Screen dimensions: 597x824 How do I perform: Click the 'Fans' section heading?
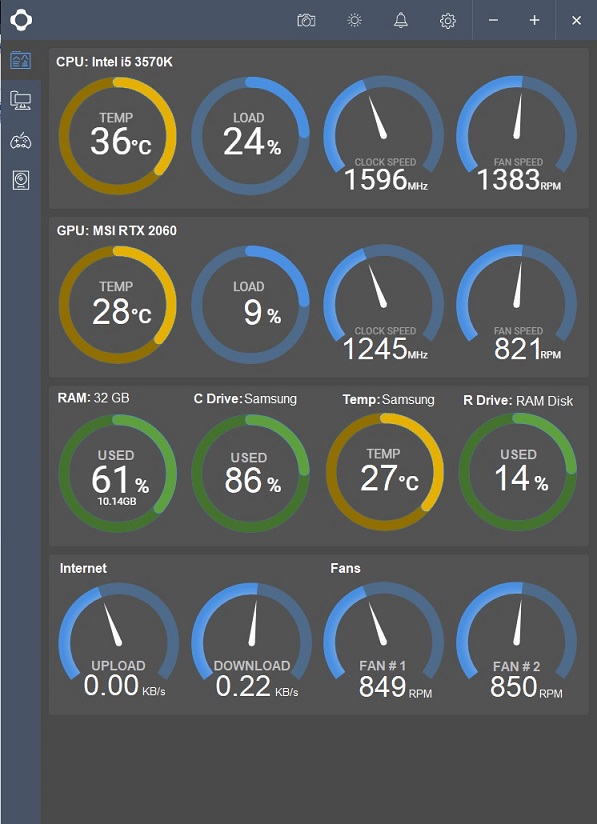tap(345, 568)
